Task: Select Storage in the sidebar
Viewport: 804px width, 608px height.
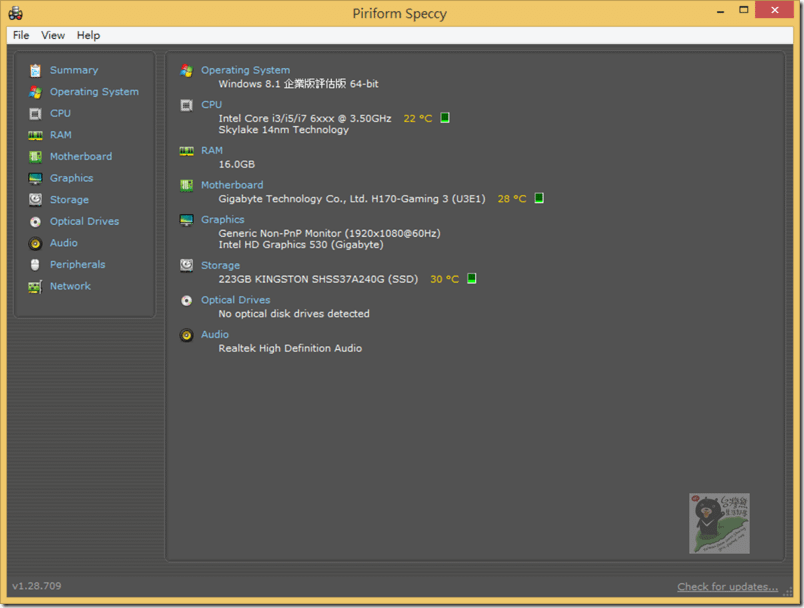Action: coord(69,200)
